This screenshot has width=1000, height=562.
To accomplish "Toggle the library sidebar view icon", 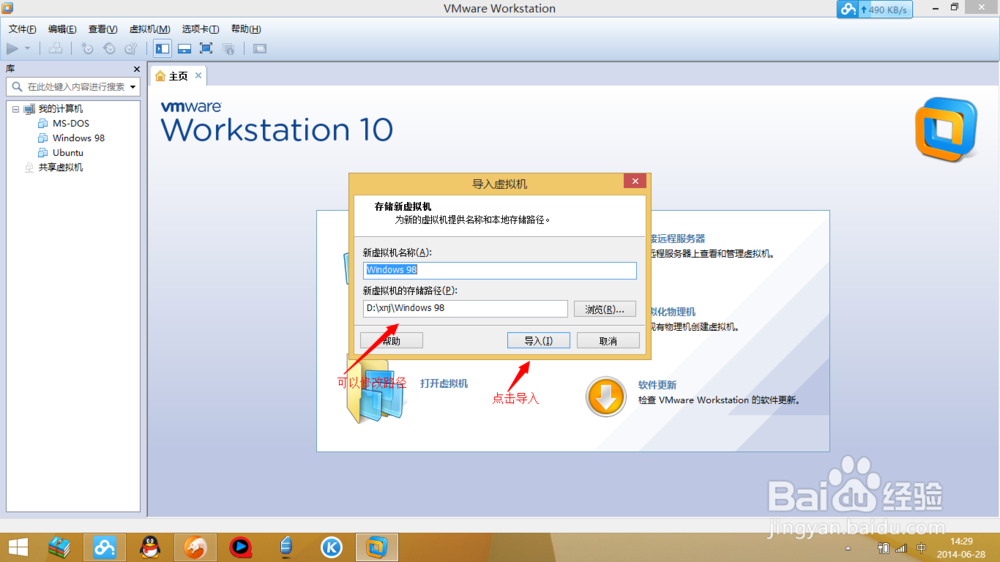I will [x=162, y=48].
